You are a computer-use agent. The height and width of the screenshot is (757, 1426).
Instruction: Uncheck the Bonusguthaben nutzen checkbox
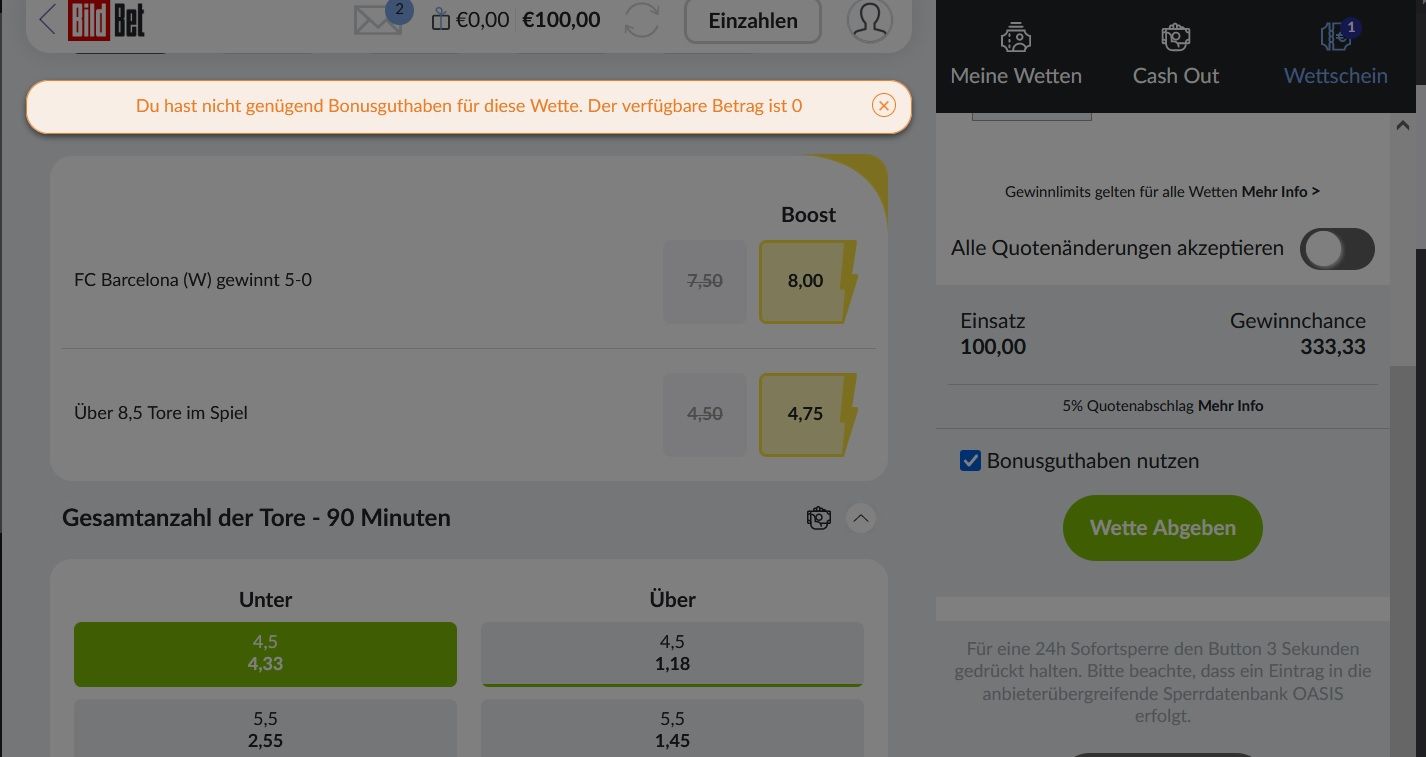970,460
